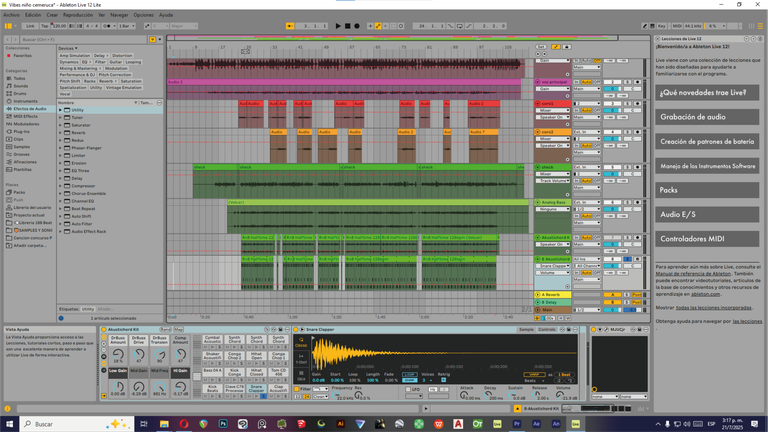Open Packs under Places
Image resolution: width=768 pixels, height=432 pixels.
pos(19,192)
